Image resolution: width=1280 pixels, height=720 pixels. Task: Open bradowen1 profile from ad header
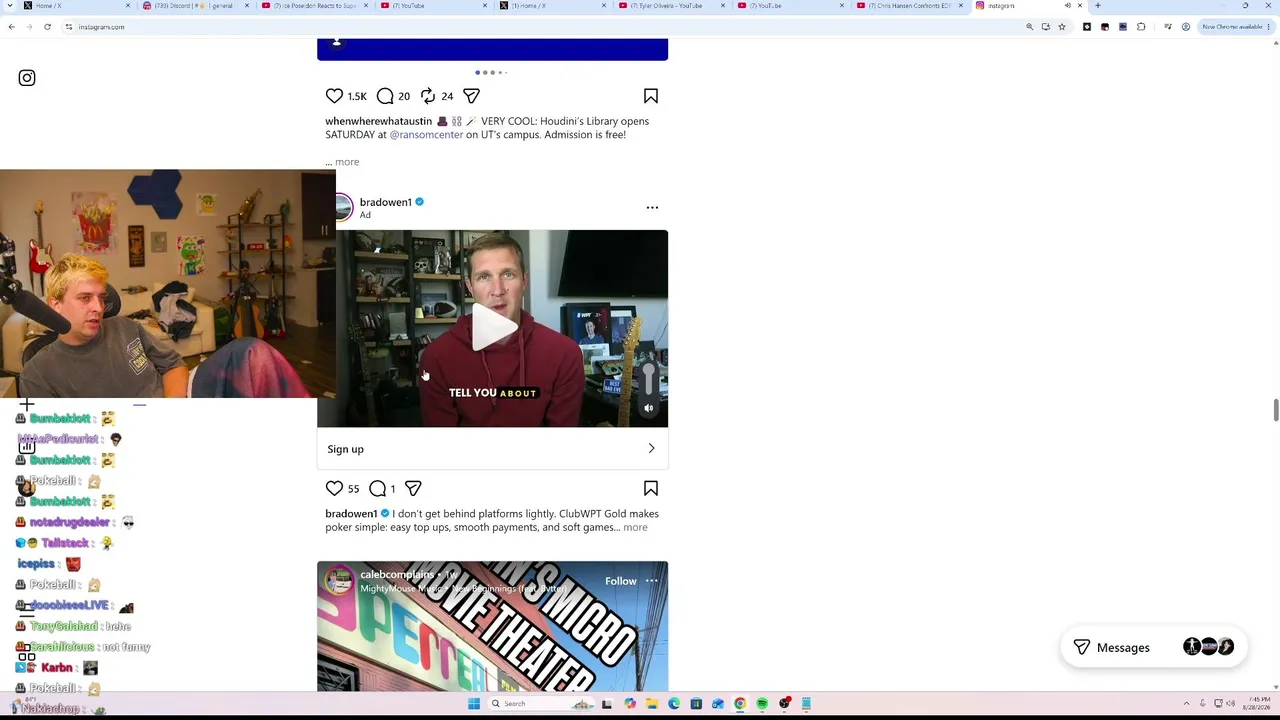point(385,202)
